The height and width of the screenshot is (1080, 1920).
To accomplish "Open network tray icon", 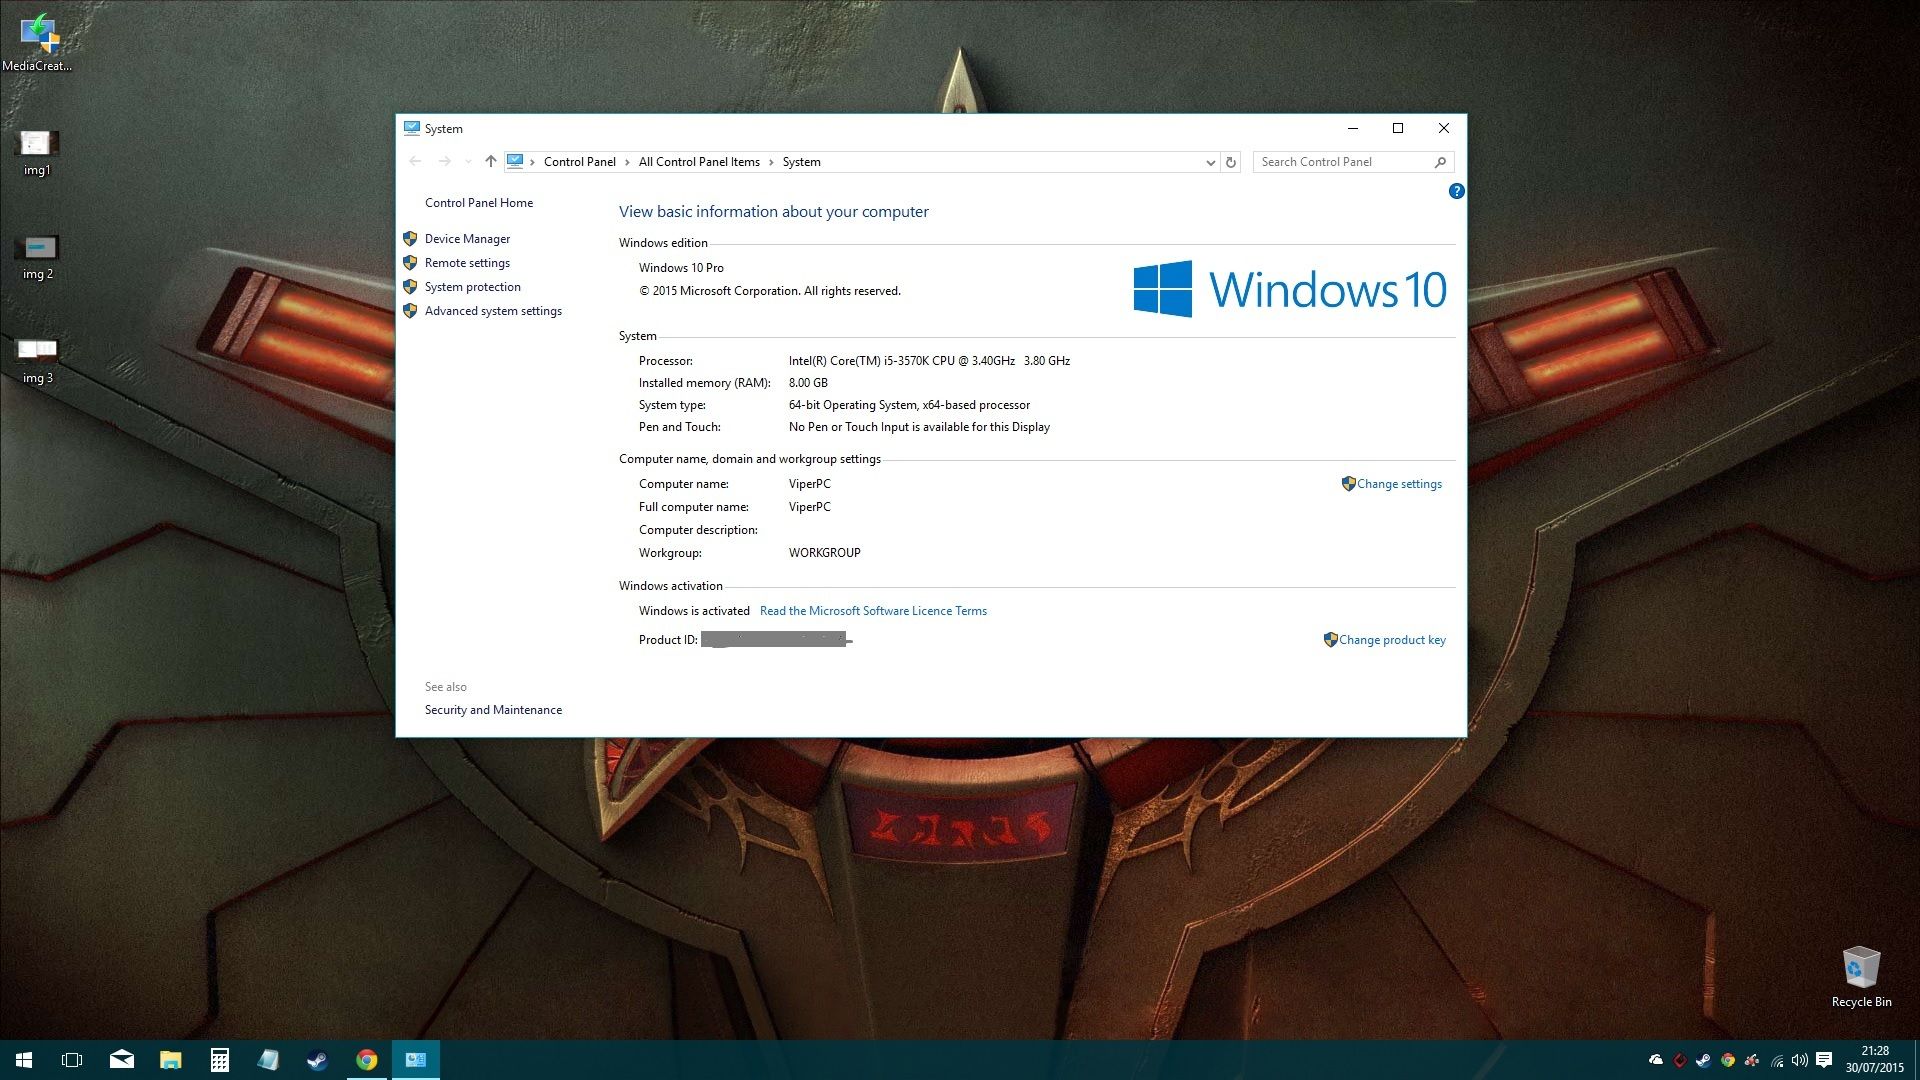I will [1777, 1060].
